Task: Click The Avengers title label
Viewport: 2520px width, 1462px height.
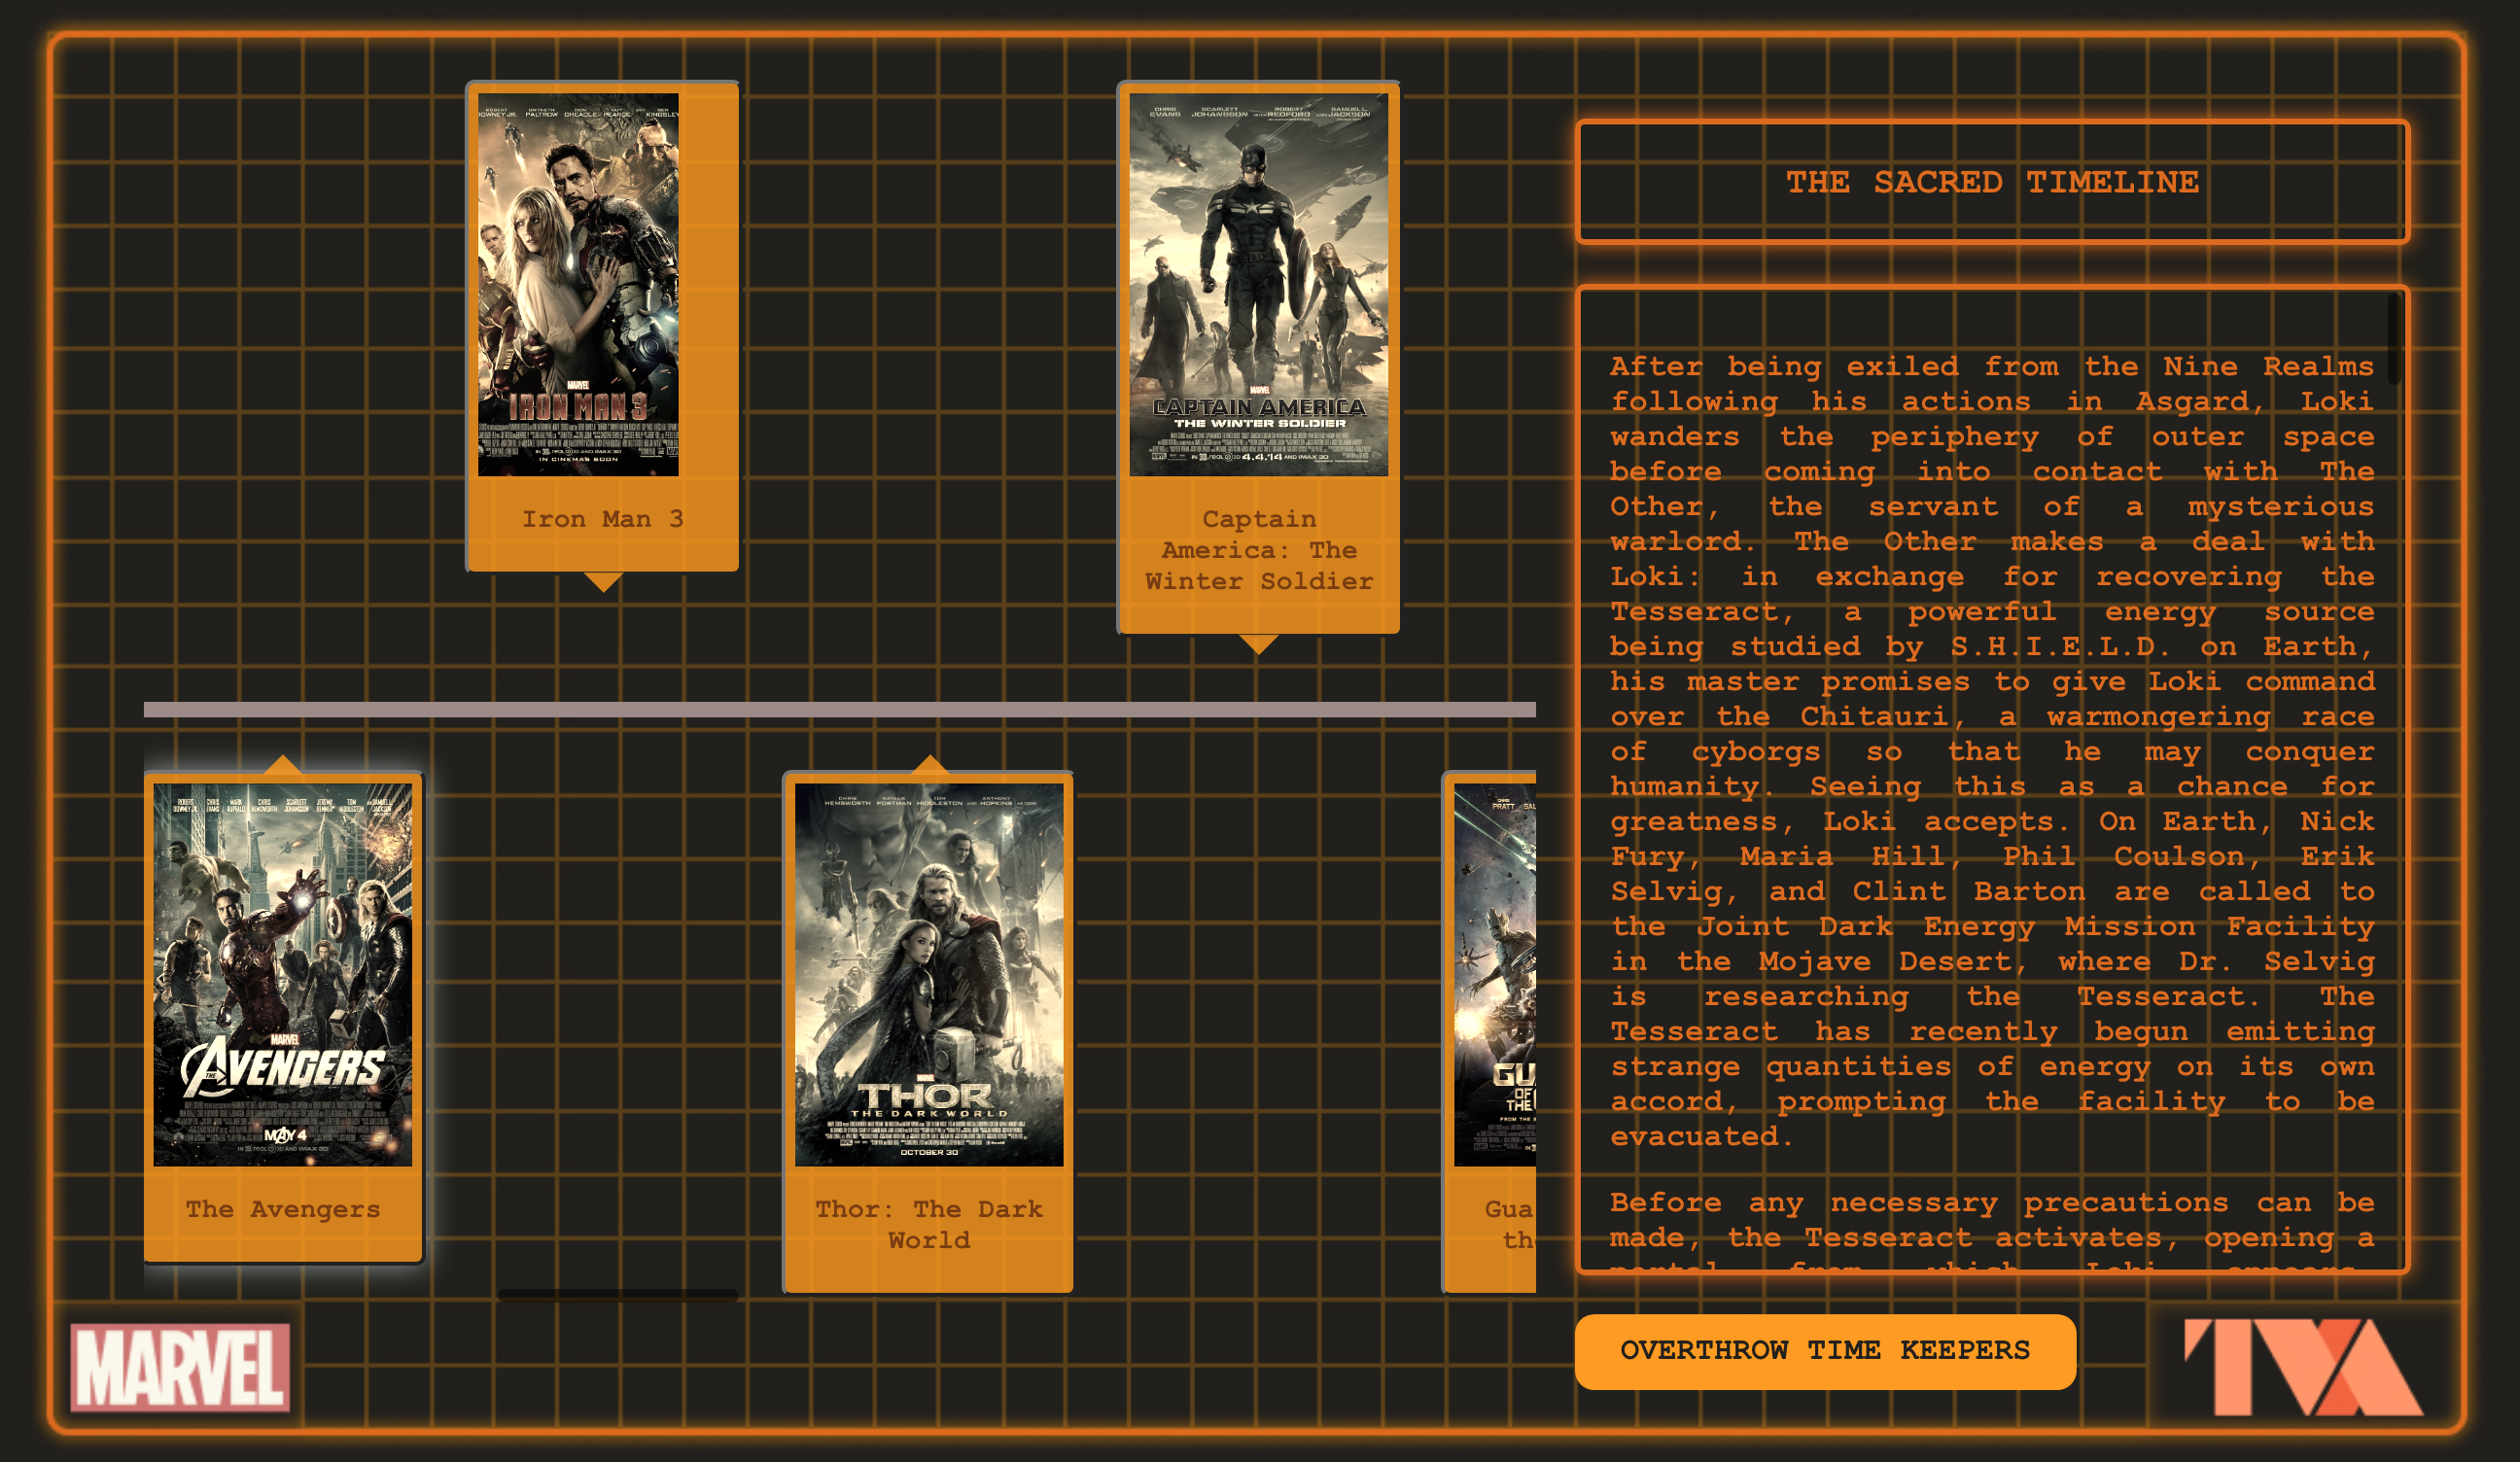Action: click(283, 1209)
